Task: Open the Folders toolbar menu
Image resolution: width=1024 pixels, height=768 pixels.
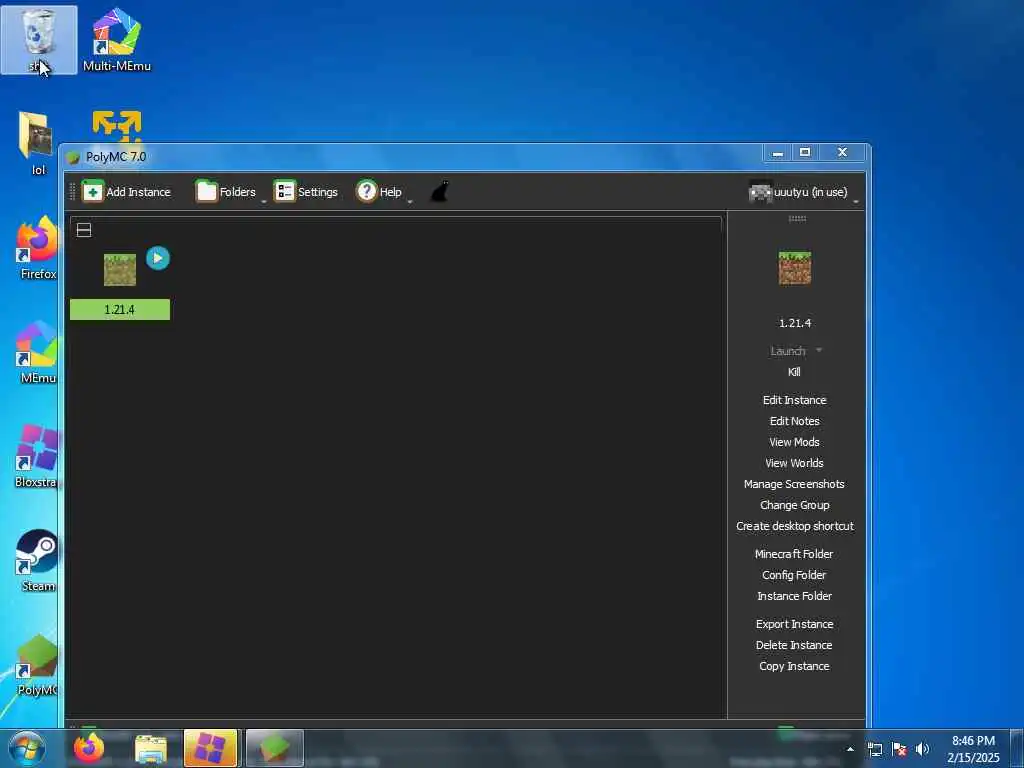Action: 225,192
